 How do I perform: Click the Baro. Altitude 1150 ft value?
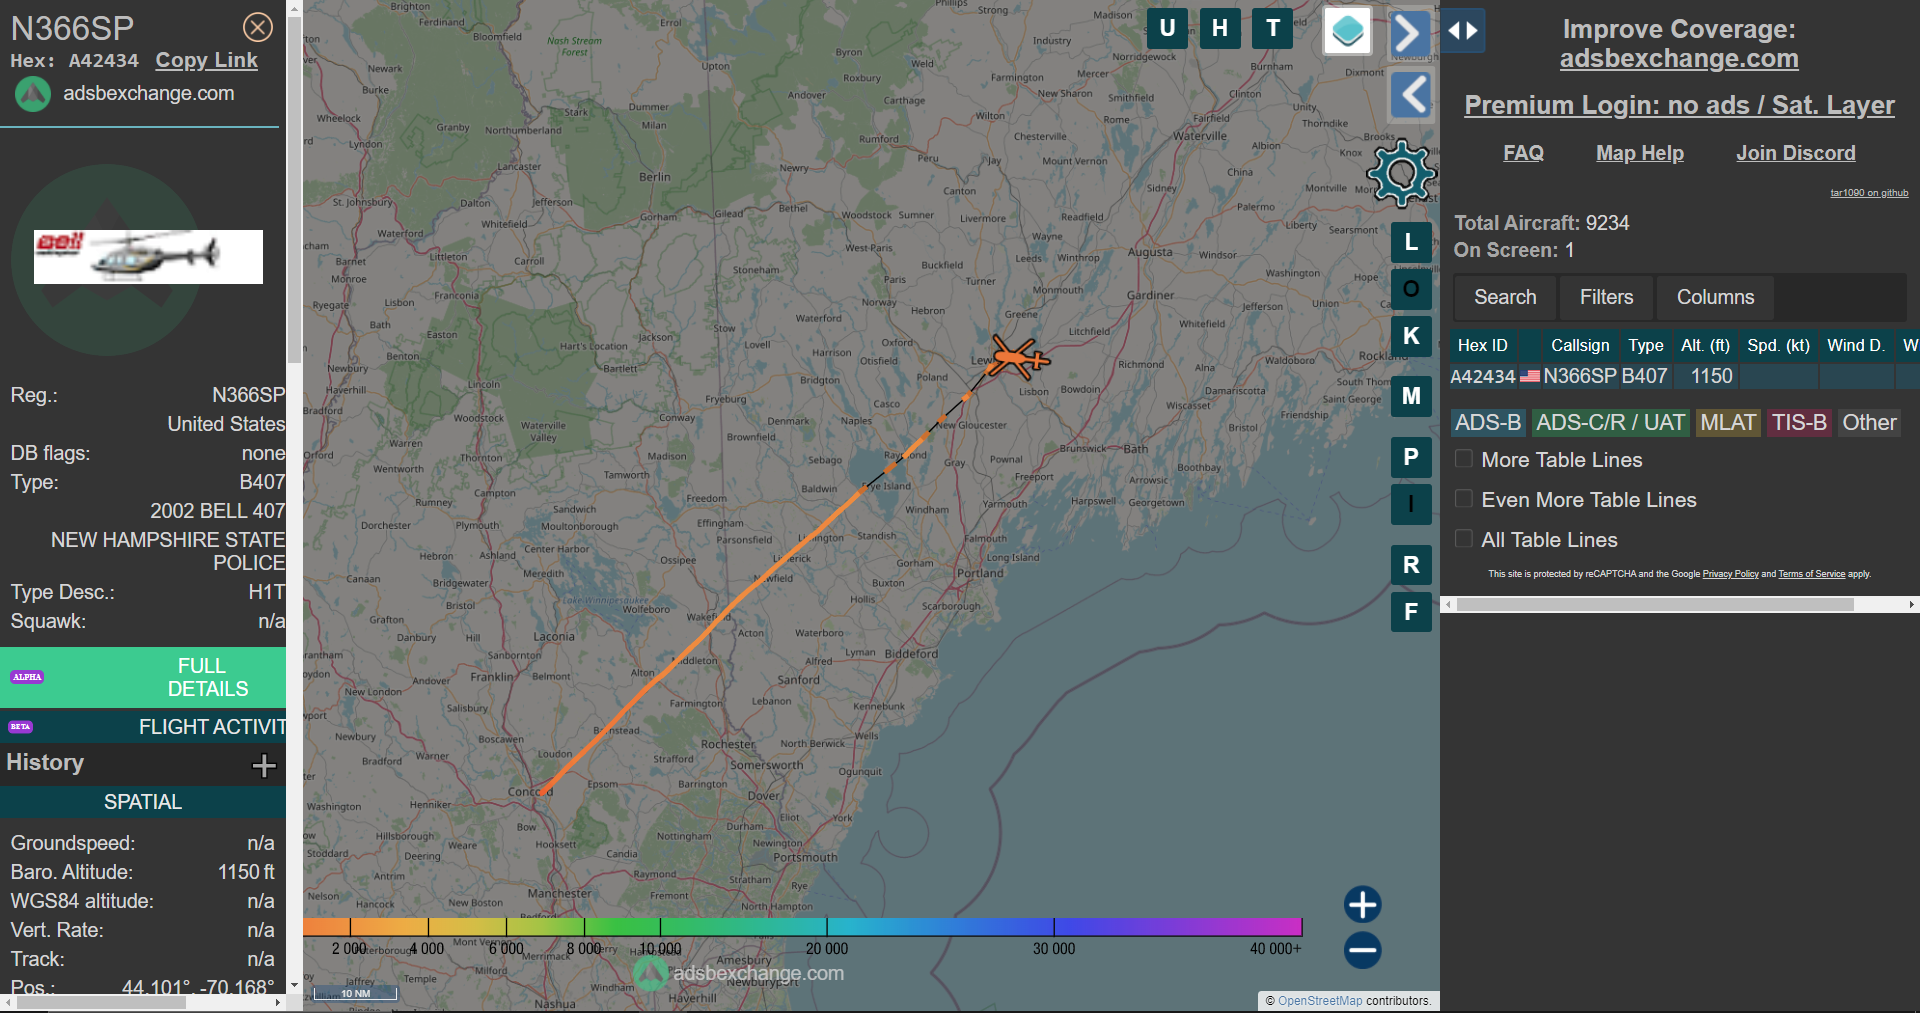click(246, 872)
